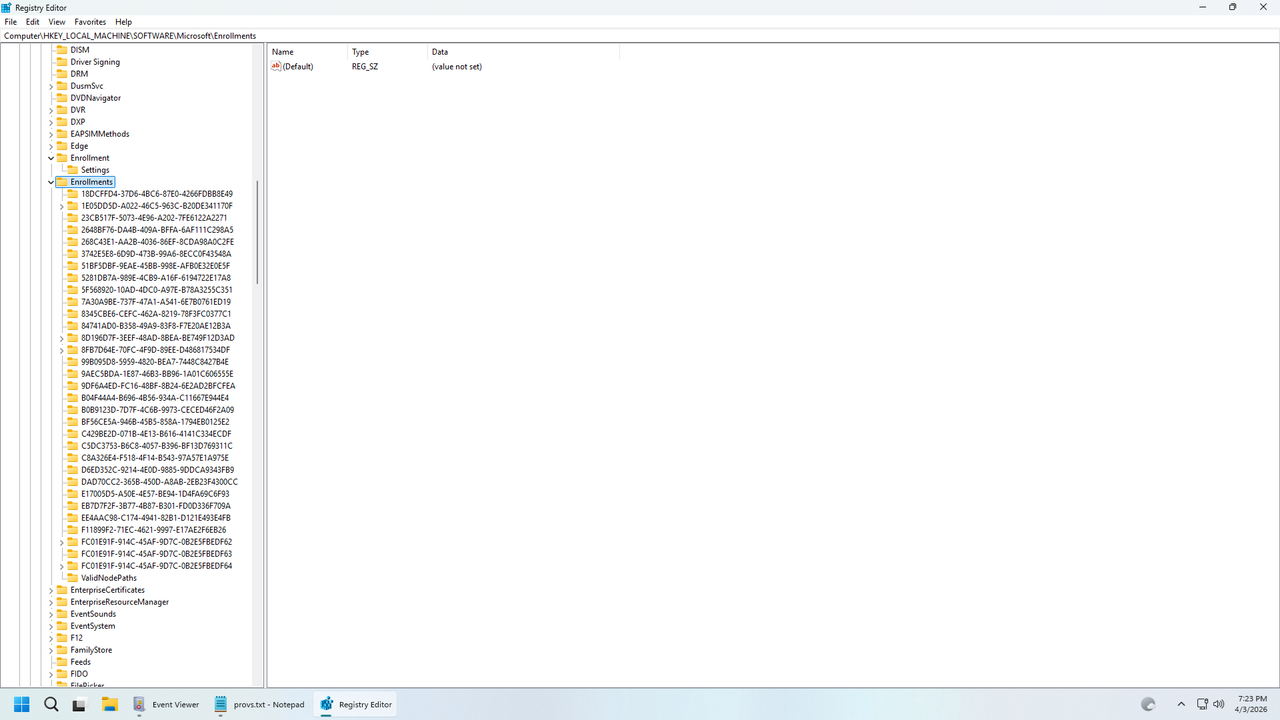Click the string value icon next to (Default)
1280x720 pixels.
[x=277, y=66]
